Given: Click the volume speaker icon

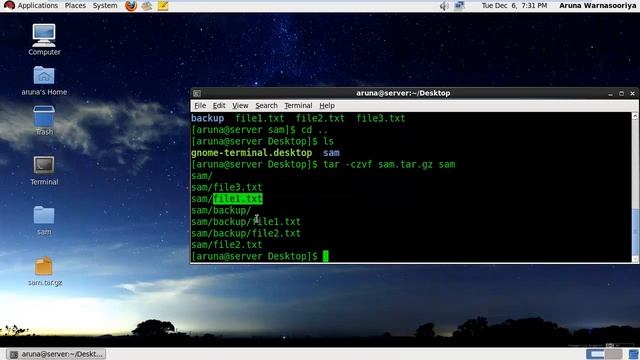Looking at the screenshot, I should (x=444, y=6).
